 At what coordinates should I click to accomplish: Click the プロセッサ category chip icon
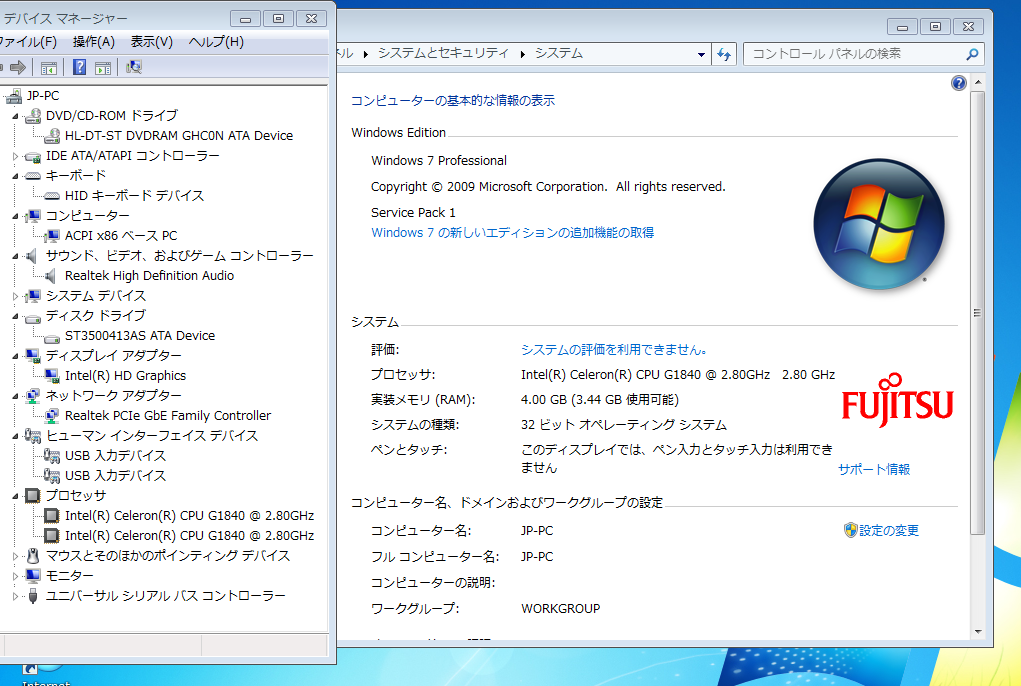pyautogui.click(x=33, y=496)
